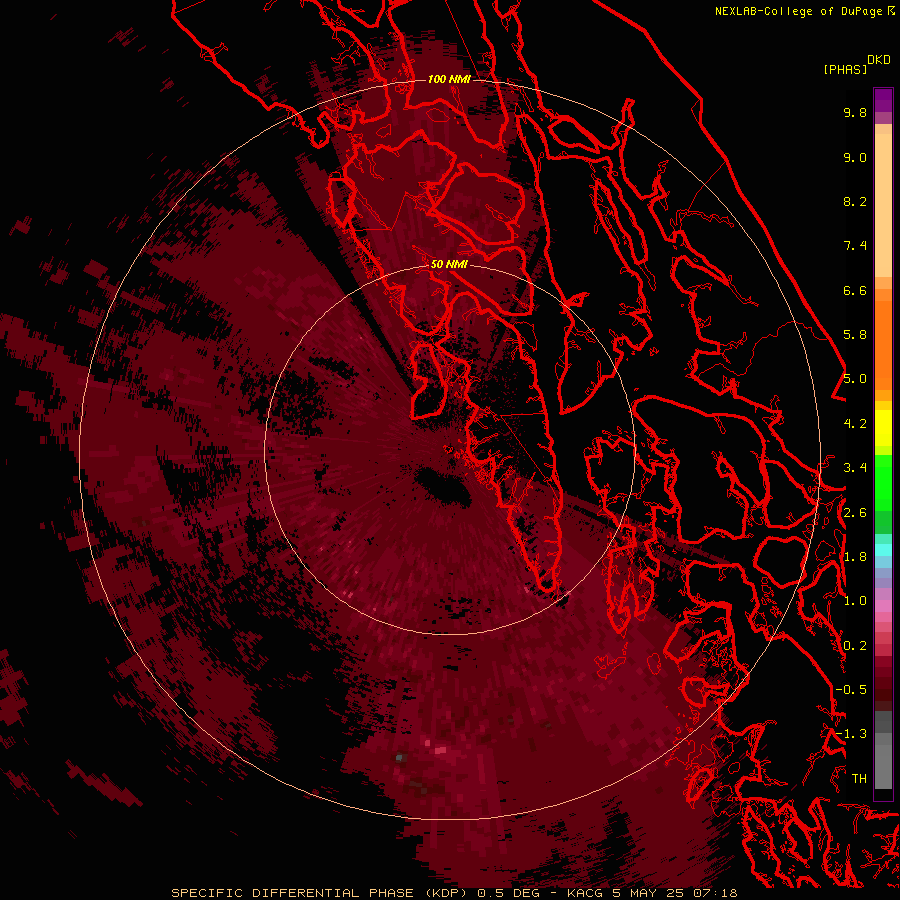Click the cyan segment of the colorbar
Viewport: 900px width, 900px height.
point(883,549)
